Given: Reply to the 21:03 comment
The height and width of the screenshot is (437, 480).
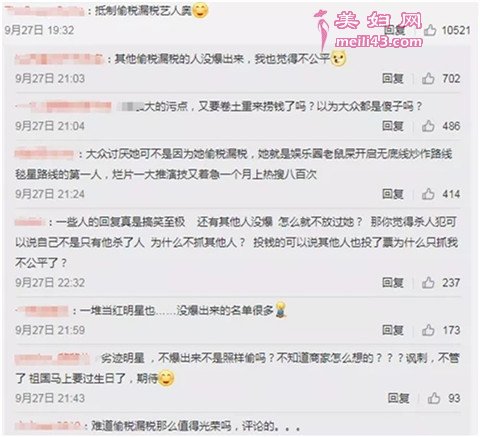Looking at the screenshot, I should (393, 79).
